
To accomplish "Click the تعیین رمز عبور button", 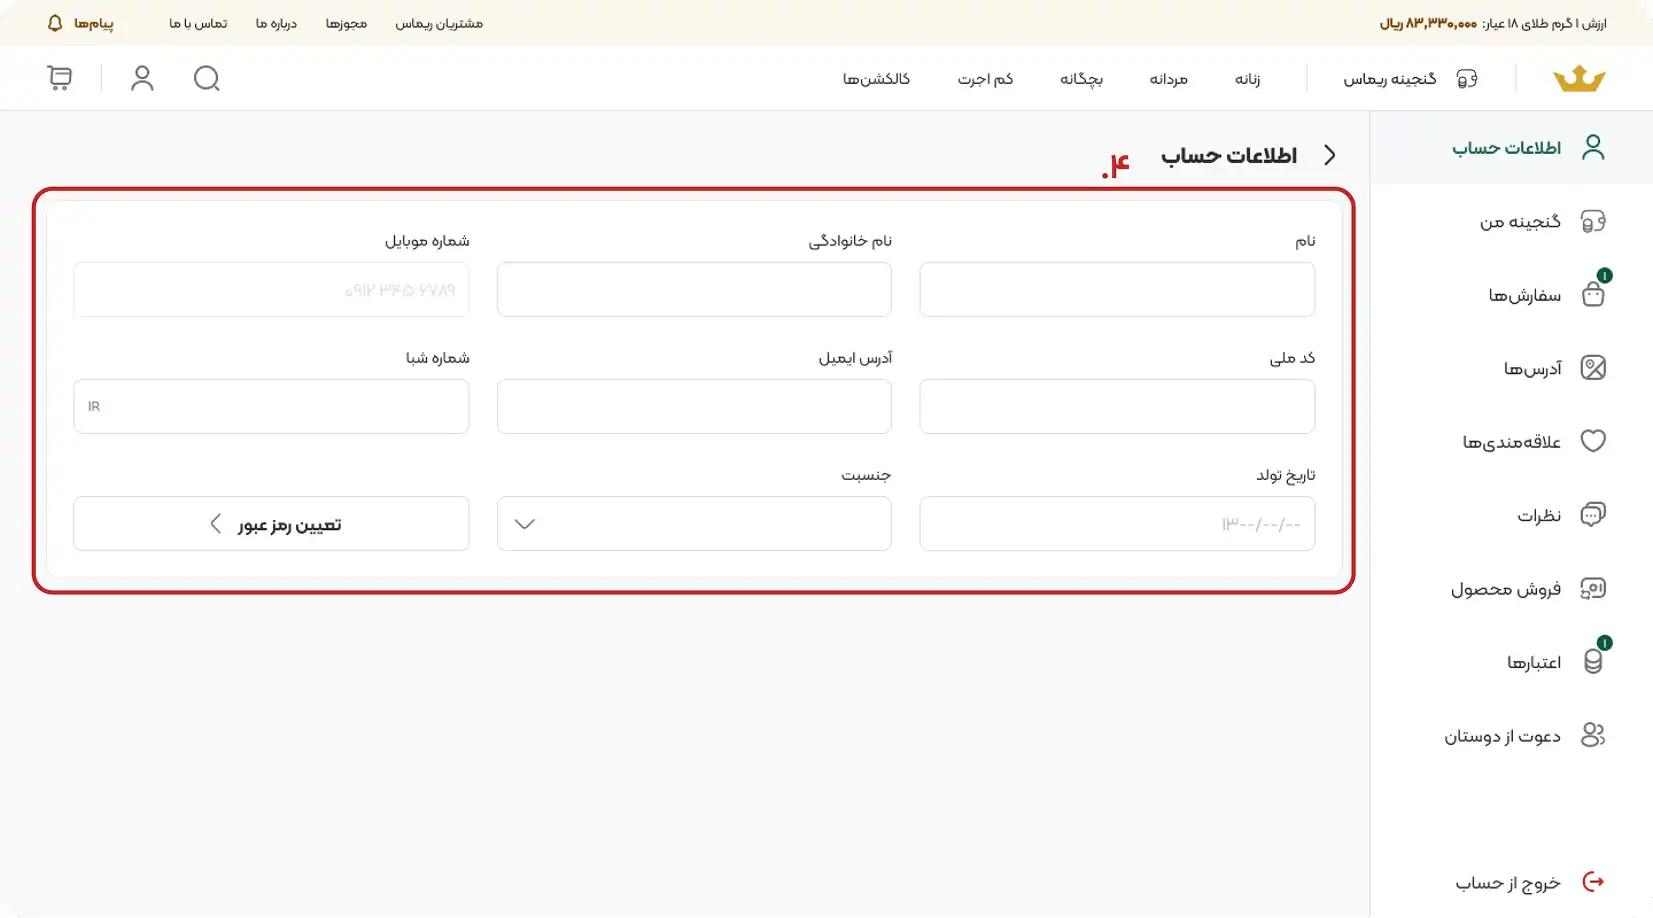I will [x=271, y=523].
